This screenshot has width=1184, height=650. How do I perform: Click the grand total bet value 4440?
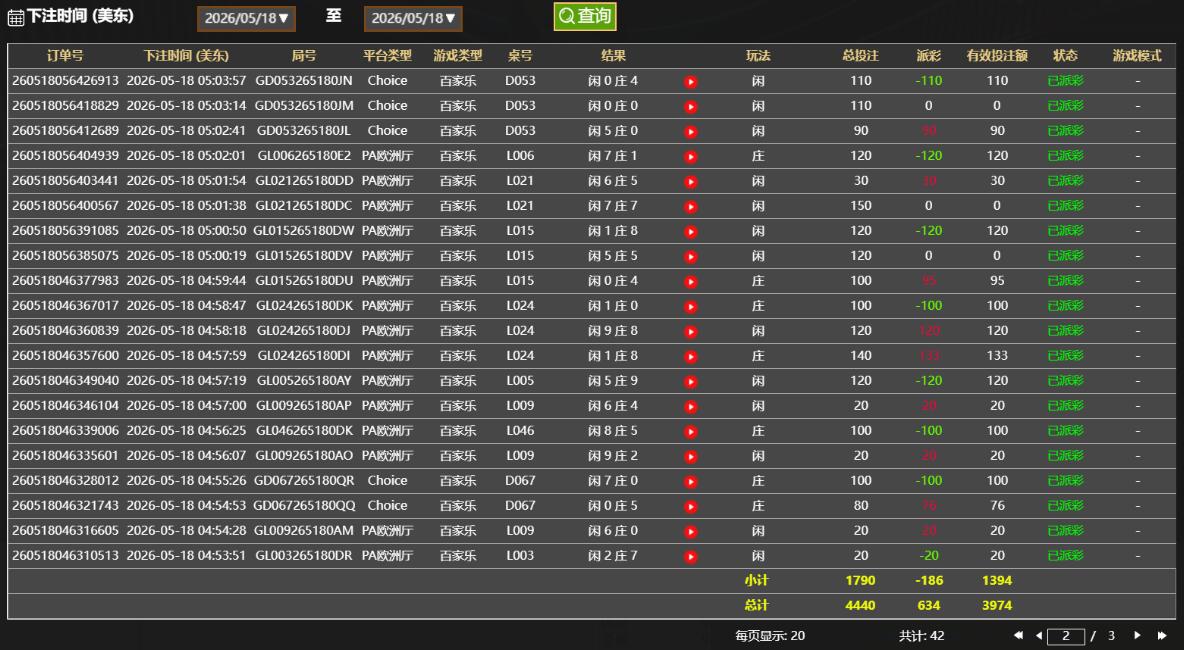860,605
